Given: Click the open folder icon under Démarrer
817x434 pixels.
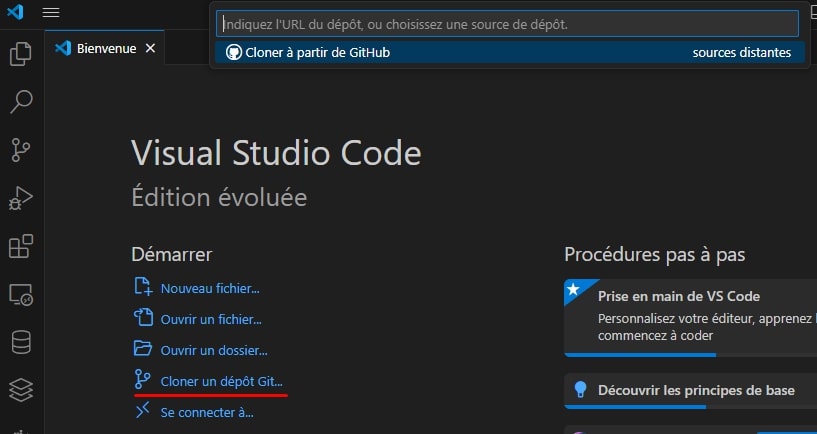Looking at the screenshot, I should 143,348.
